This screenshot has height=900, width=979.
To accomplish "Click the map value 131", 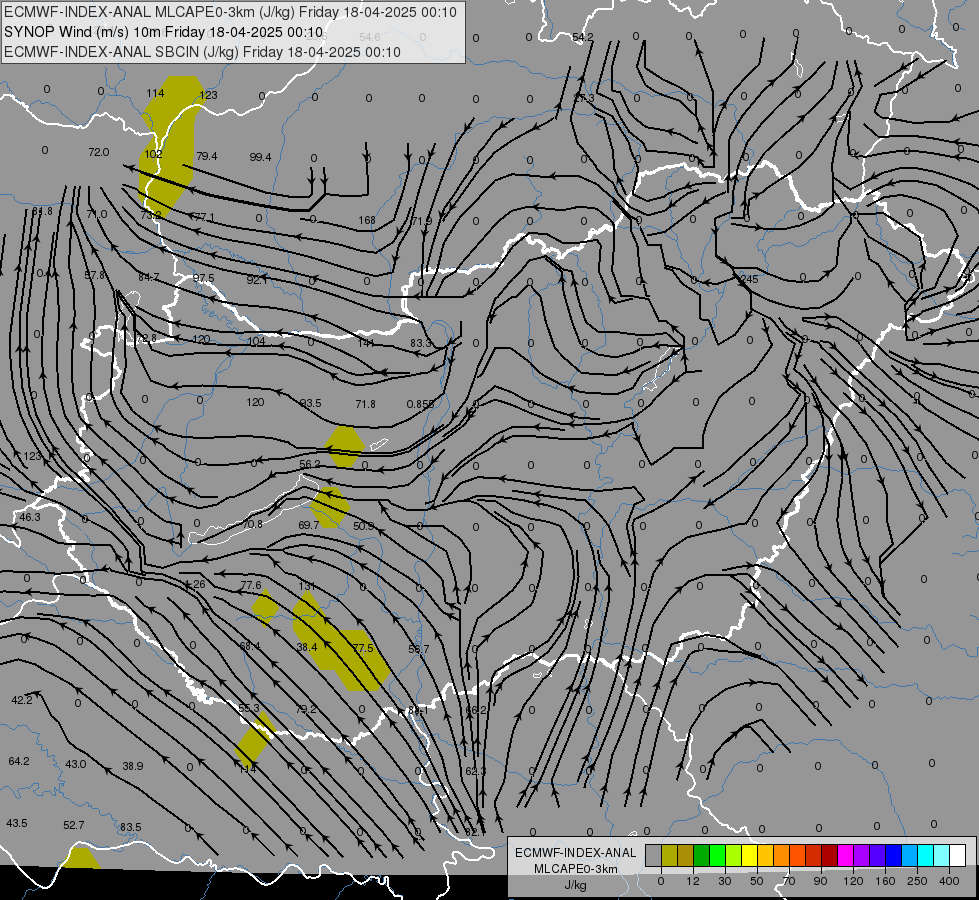I will 307,586.
